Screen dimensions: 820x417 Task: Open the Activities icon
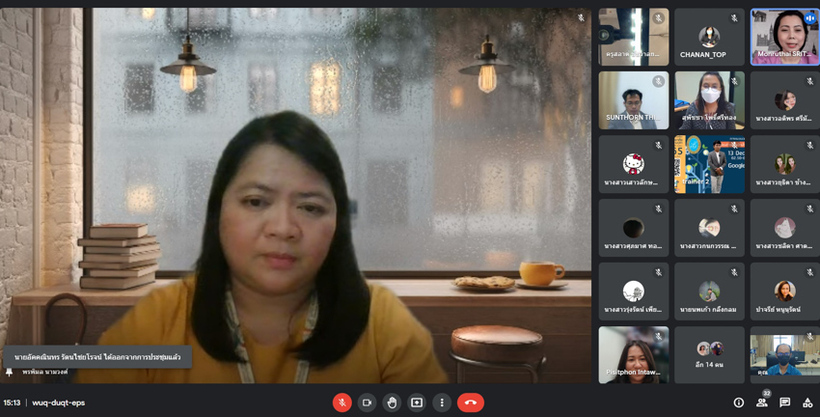[x=807, y=402]
